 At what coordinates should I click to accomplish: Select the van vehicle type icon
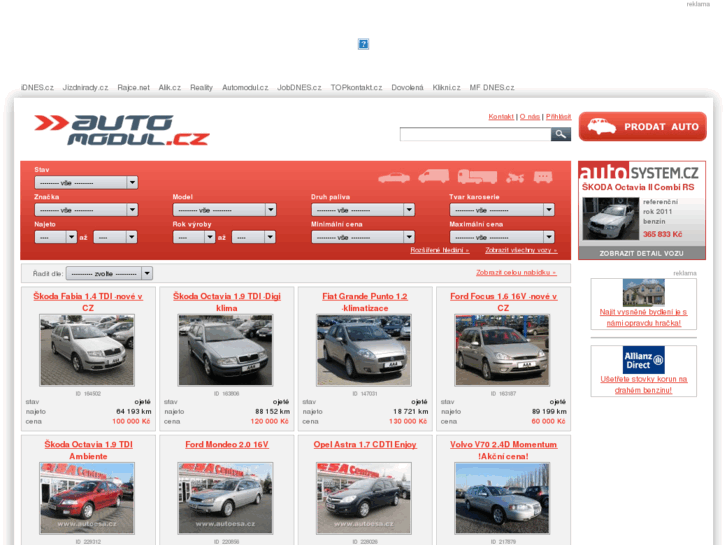click(x=434, y=176)
